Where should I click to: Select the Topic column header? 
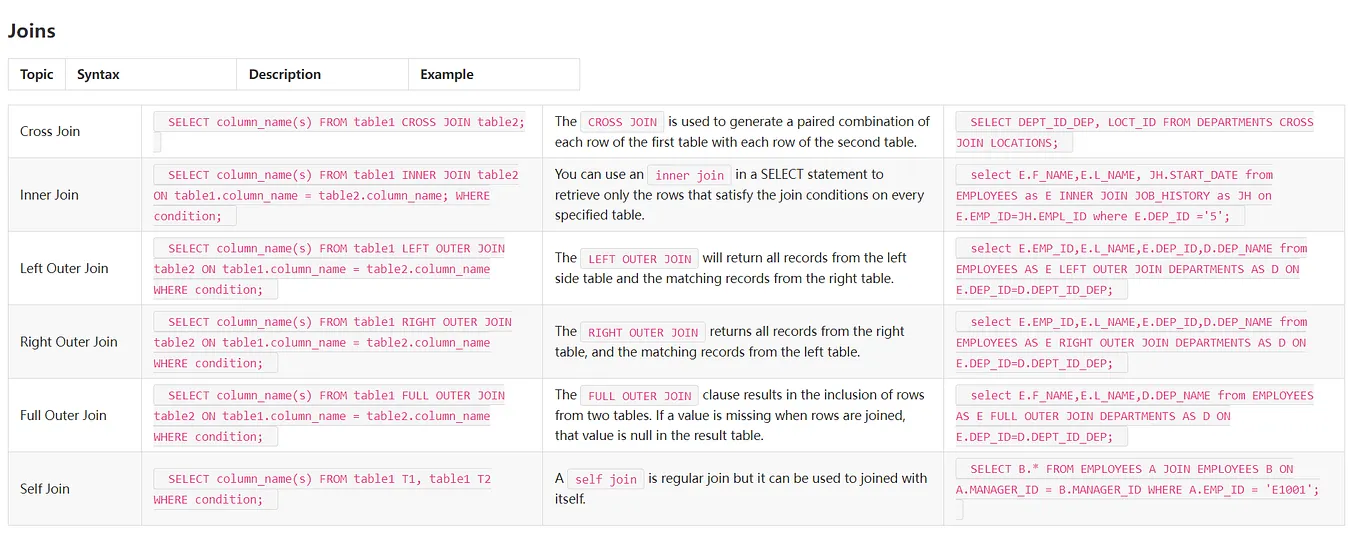(37, 74)
